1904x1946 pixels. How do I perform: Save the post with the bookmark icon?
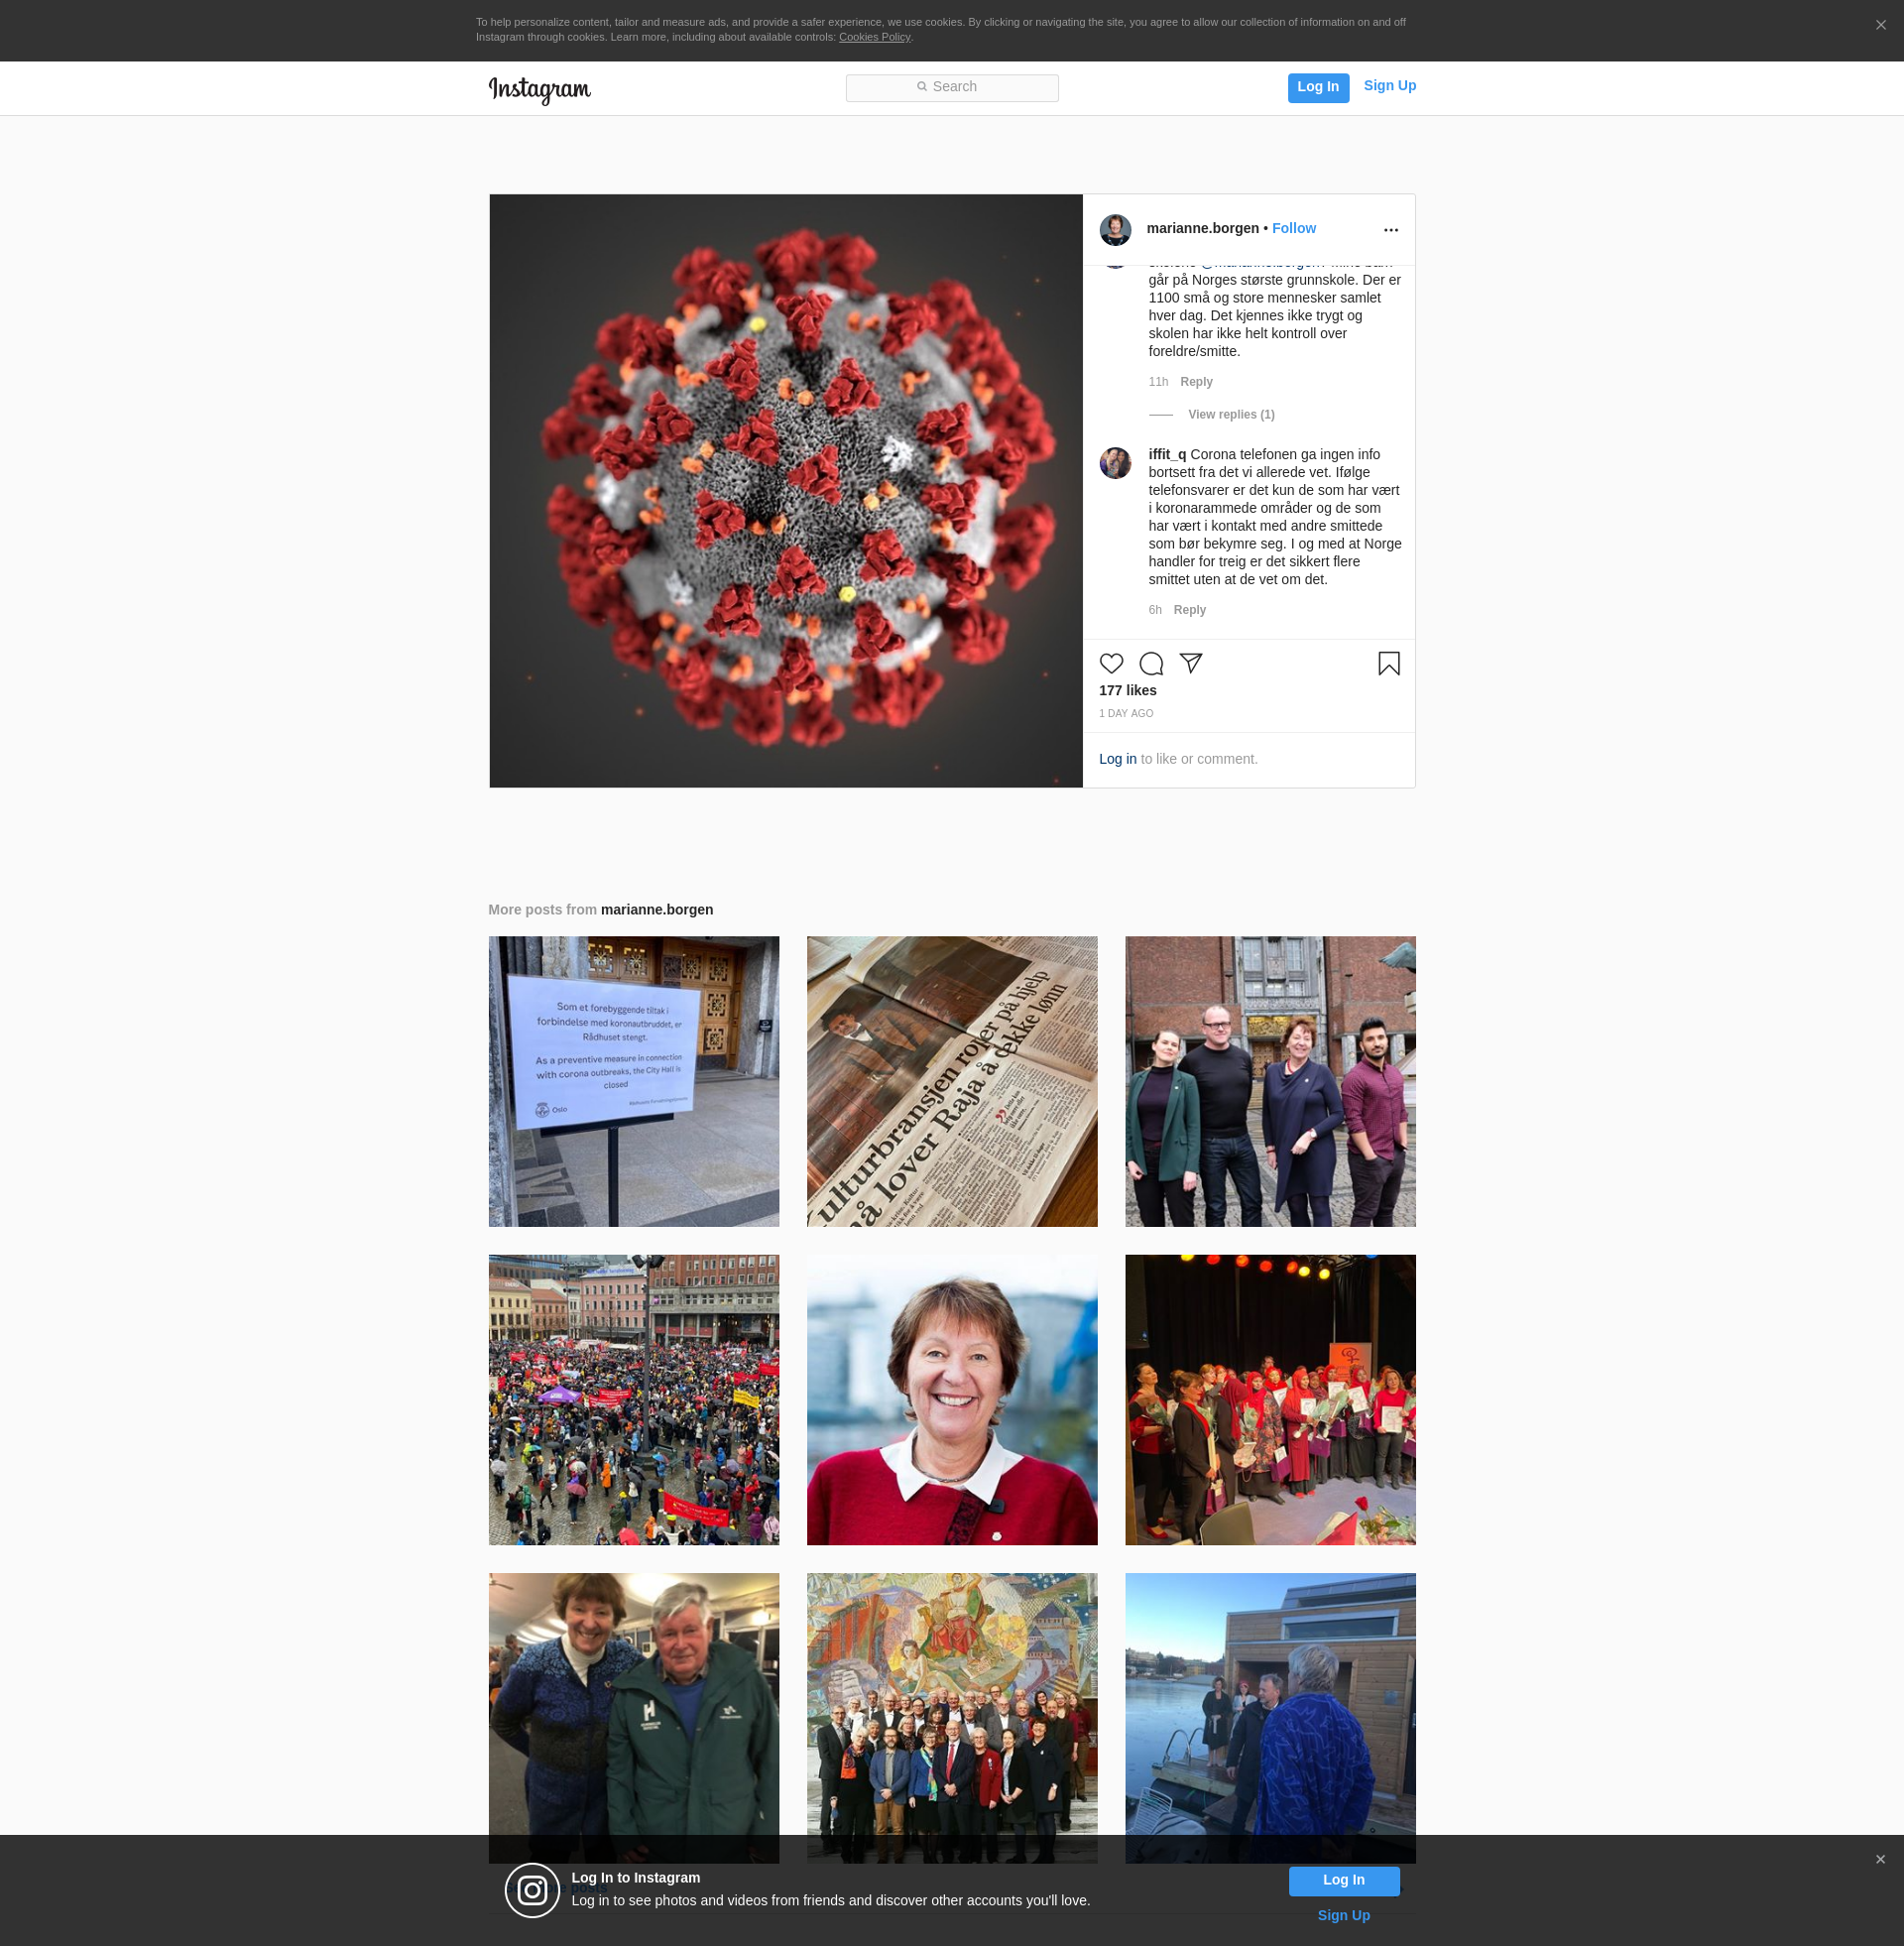click(1388, 663)
